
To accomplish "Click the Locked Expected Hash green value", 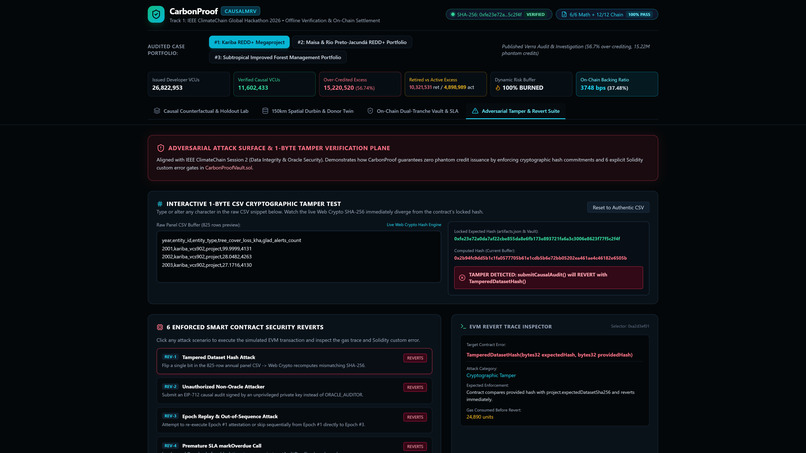I will [x=537, y=239].
